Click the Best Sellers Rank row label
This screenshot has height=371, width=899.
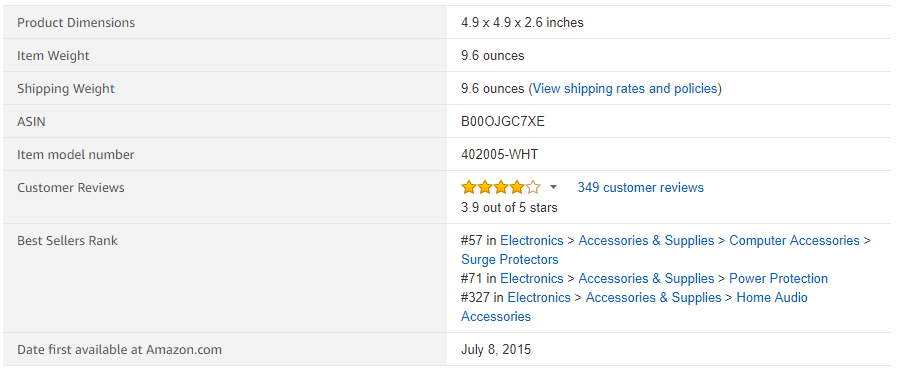pos(67,240)
